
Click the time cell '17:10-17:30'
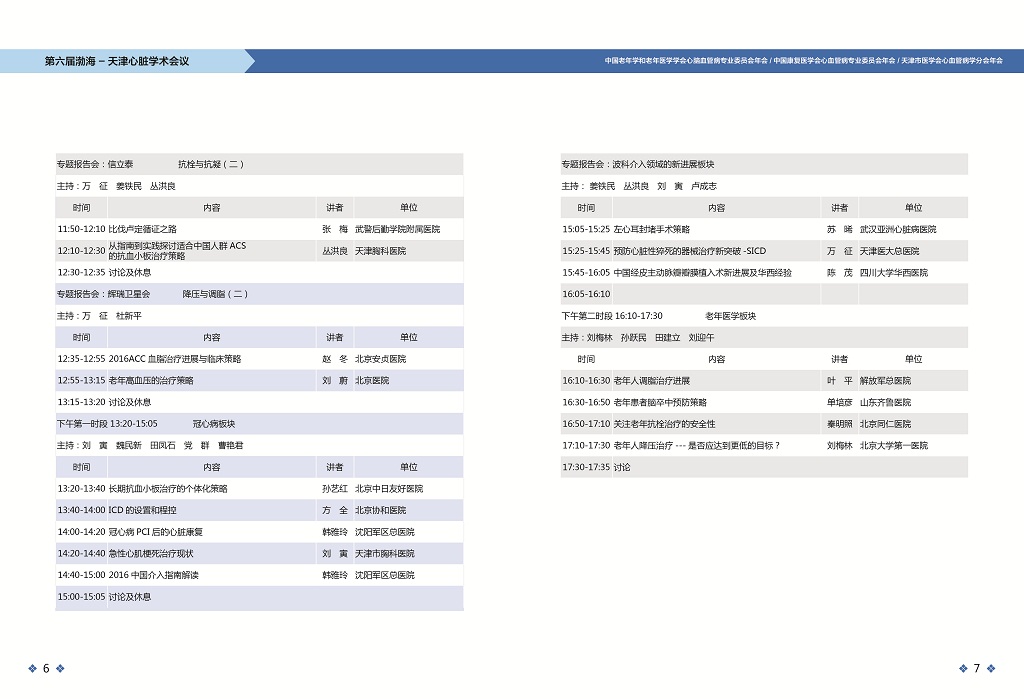tap(586, 446)
